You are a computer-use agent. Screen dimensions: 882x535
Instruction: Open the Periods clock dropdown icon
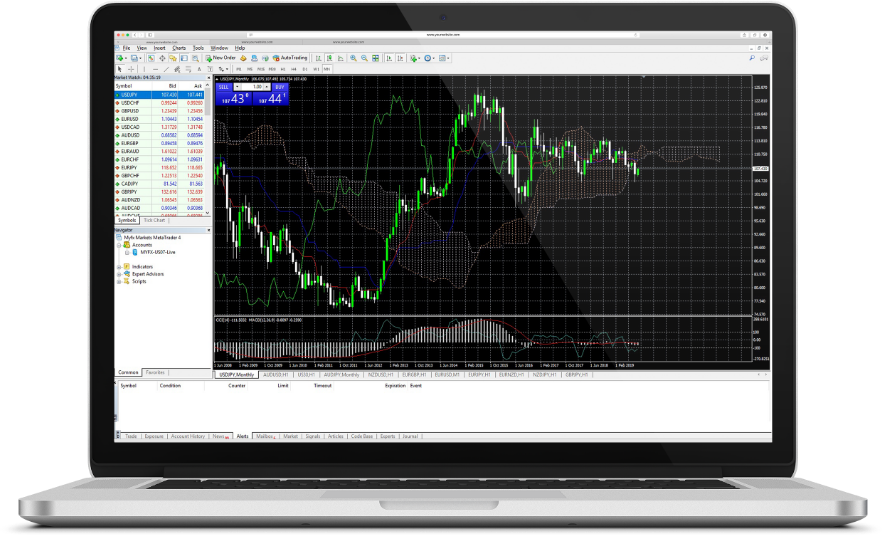point(429,58)
